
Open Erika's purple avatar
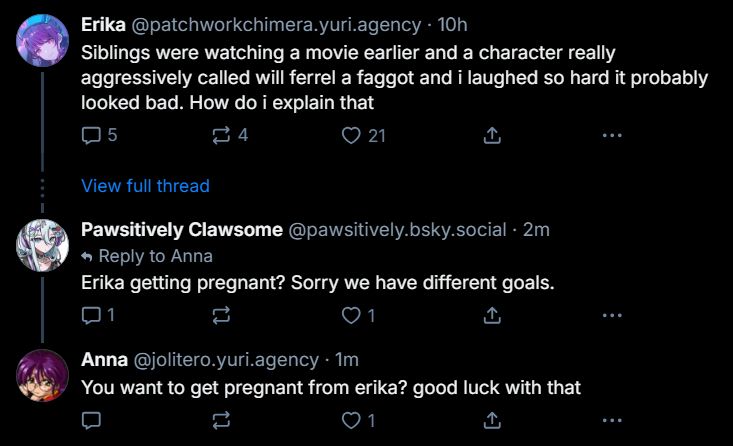(42, 40)
